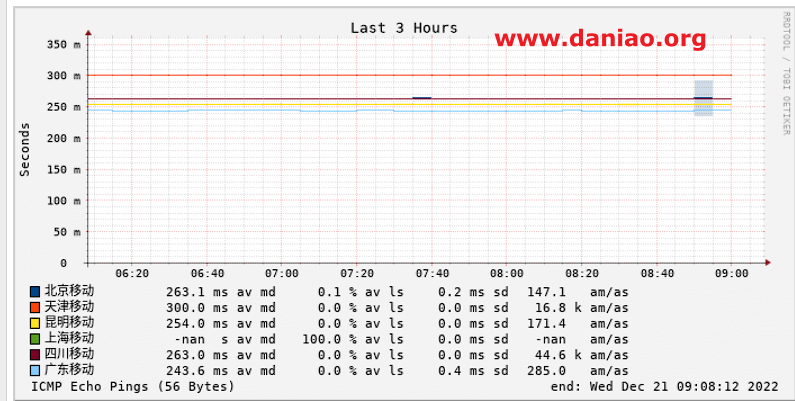Click the gray-blue smoke block near 08:50

click(703, 98)
